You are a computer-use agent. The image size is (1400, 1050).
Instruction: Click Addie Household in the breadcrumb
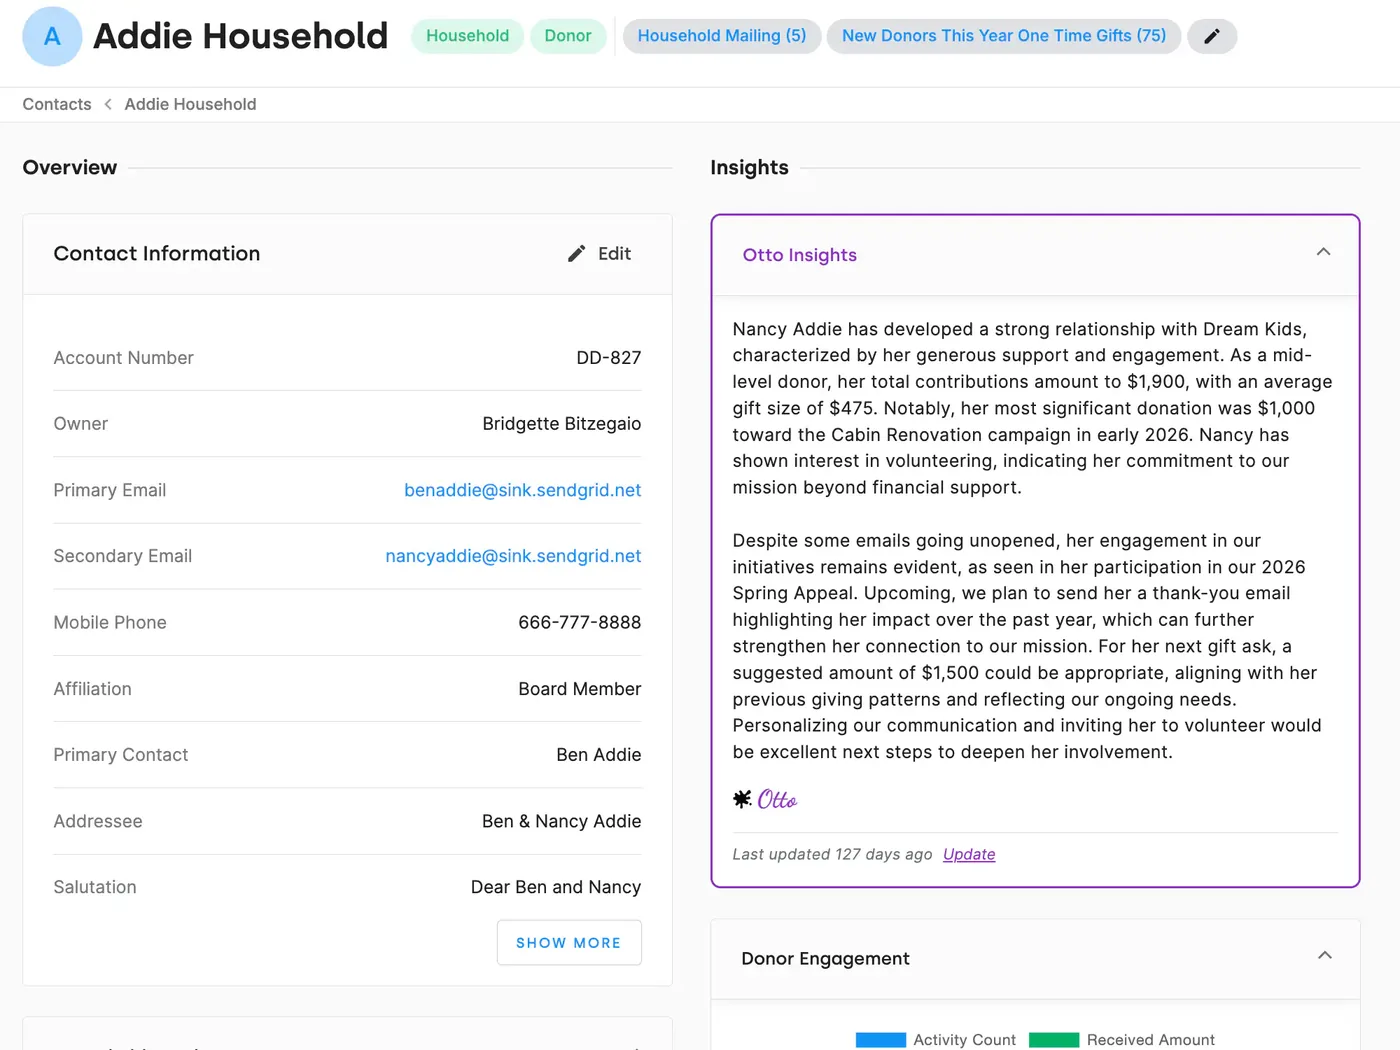(x=190, y=104)
